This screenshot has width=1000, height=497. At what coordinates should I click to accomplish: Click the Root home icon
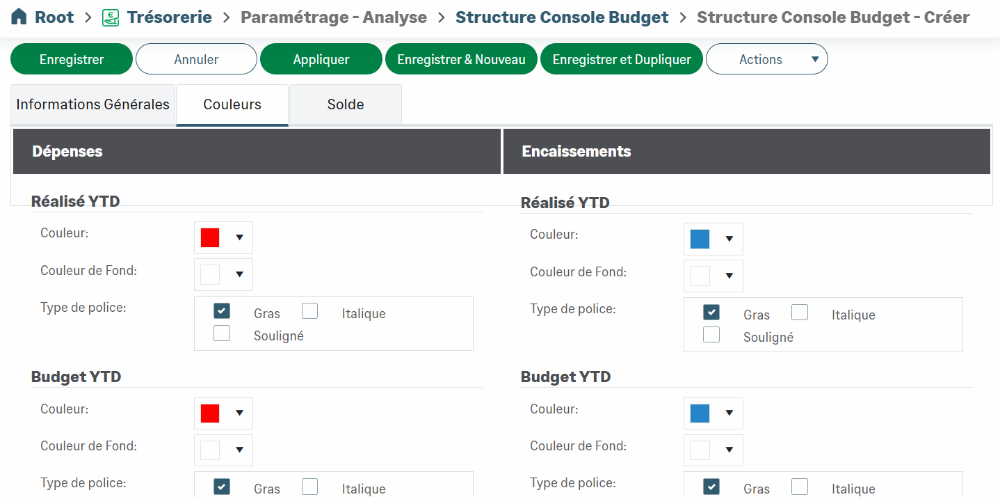click(x=18, y=17)
